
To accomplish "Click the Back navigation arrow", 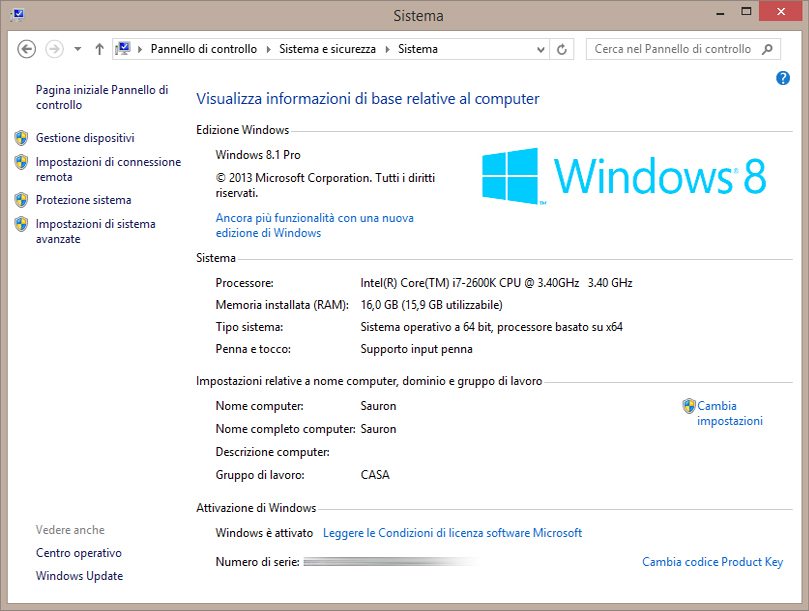I will point(27,49).
